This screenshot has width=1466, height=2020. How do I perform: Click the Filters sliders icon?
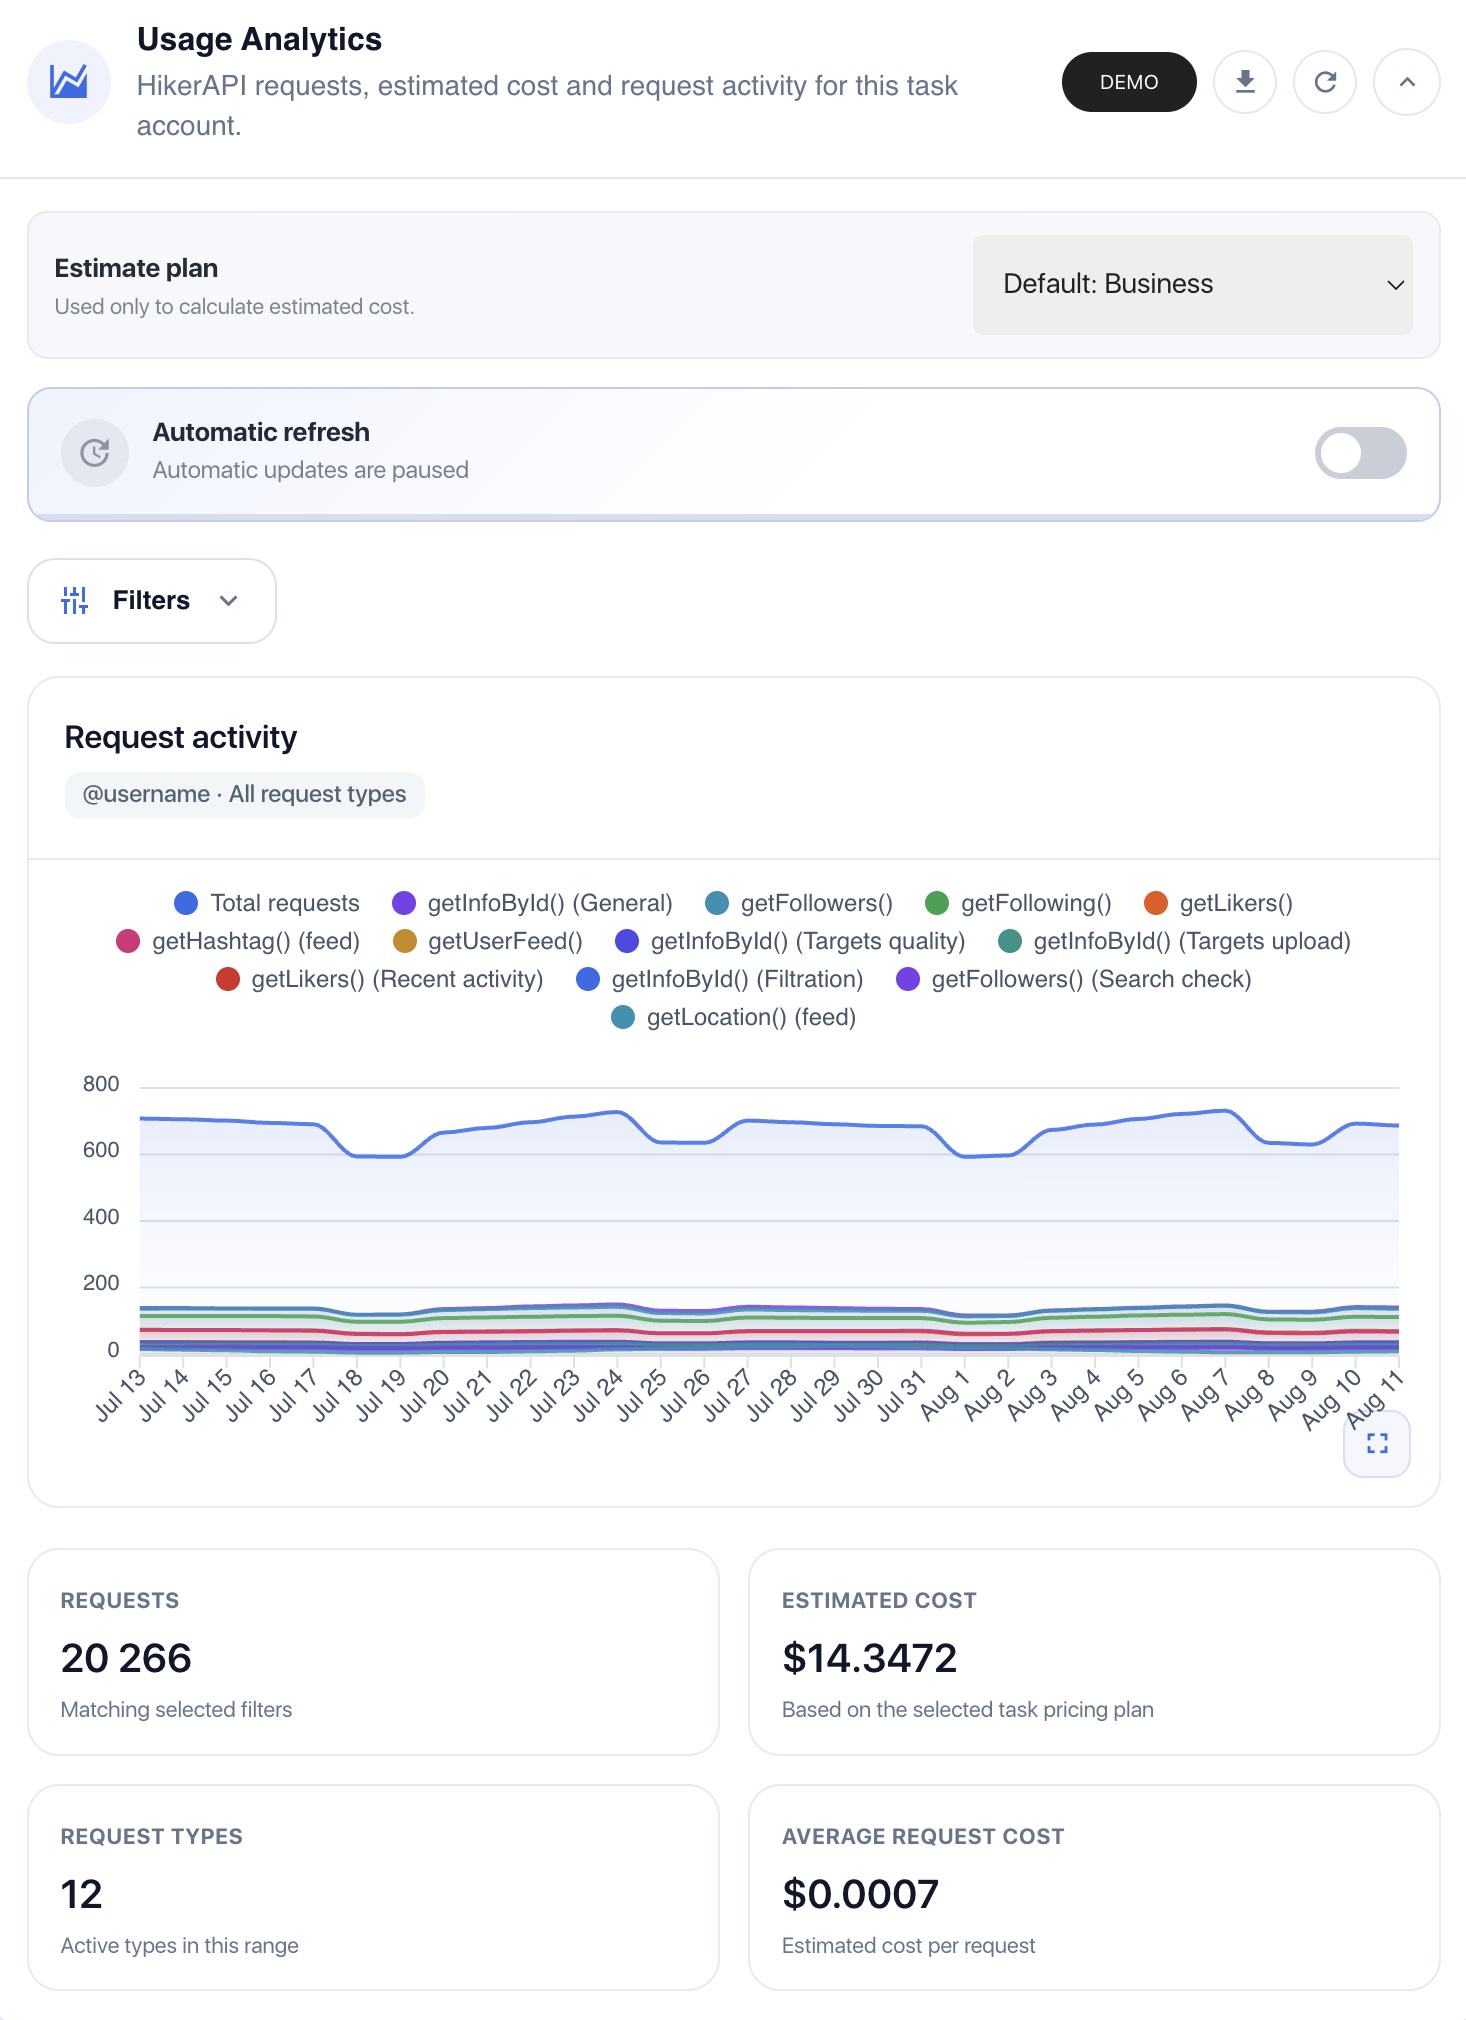75,600
